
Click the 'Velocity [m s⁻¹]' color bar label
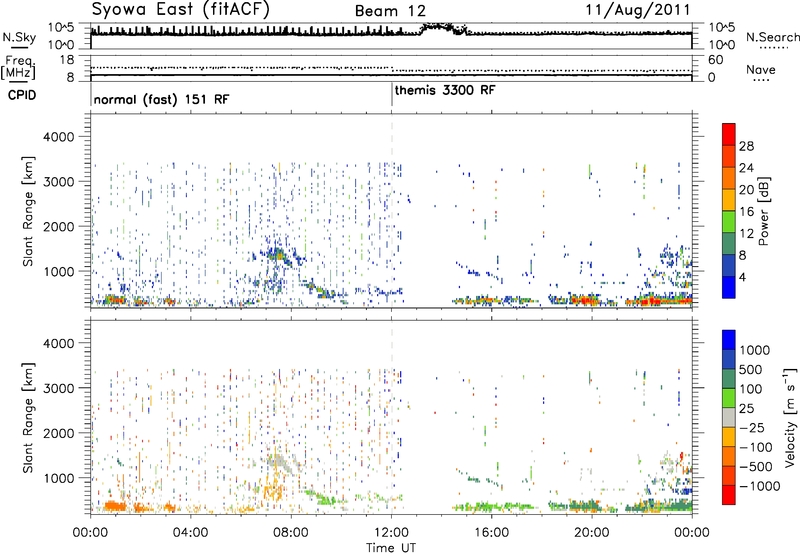pyautogui.click(x=790, y=417)
